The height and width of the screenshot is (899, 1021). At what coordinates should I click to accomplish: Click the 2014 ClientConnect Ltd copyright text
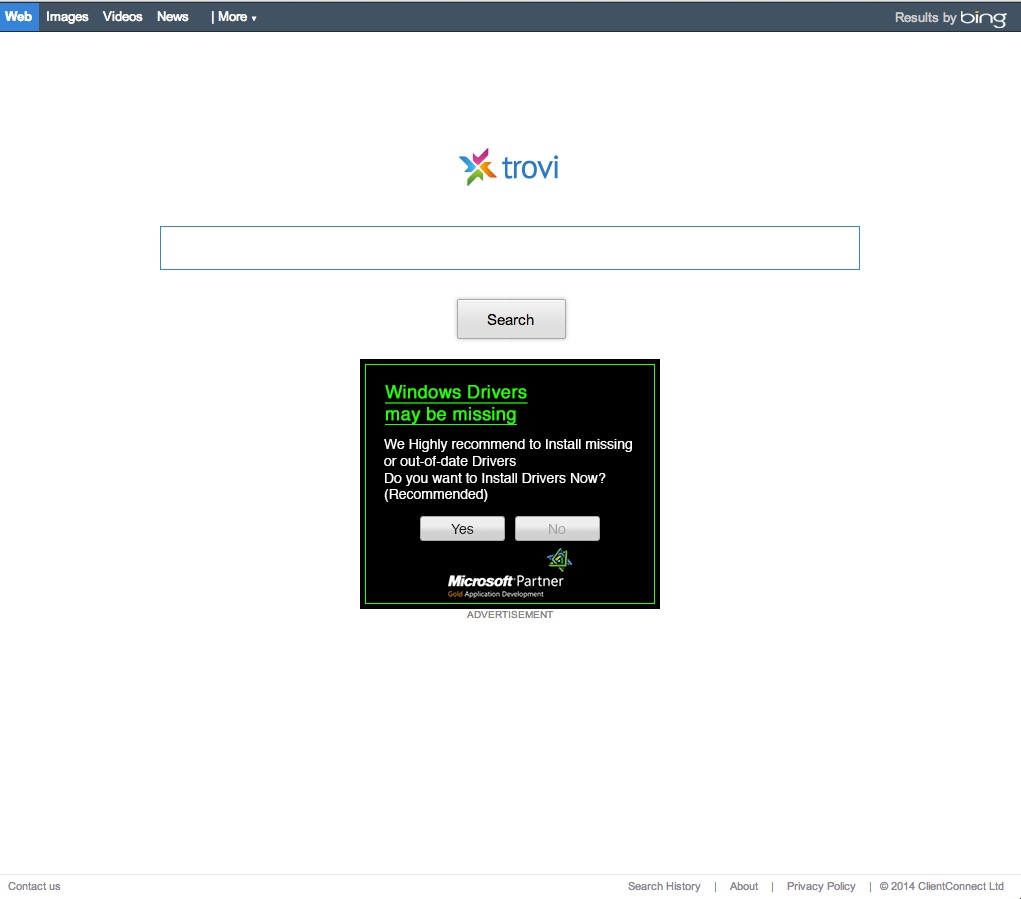click(x=942, y=886)
